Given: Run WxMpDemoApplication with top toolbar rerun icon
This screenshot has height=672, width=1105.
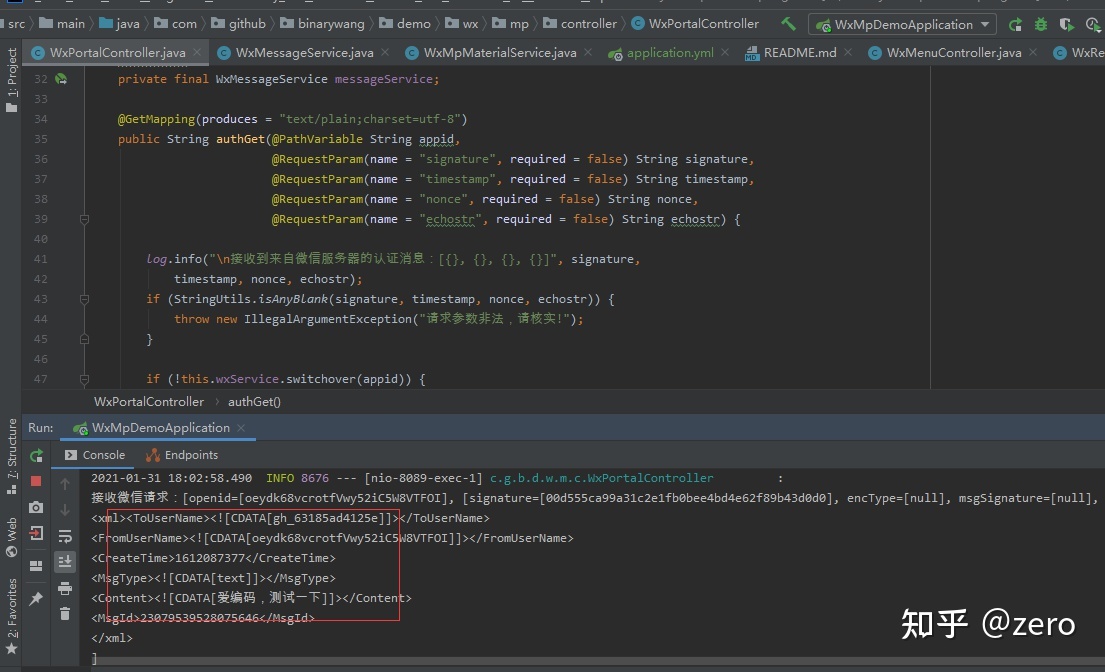Looking at the screenshot, I should coord(1015,25).
